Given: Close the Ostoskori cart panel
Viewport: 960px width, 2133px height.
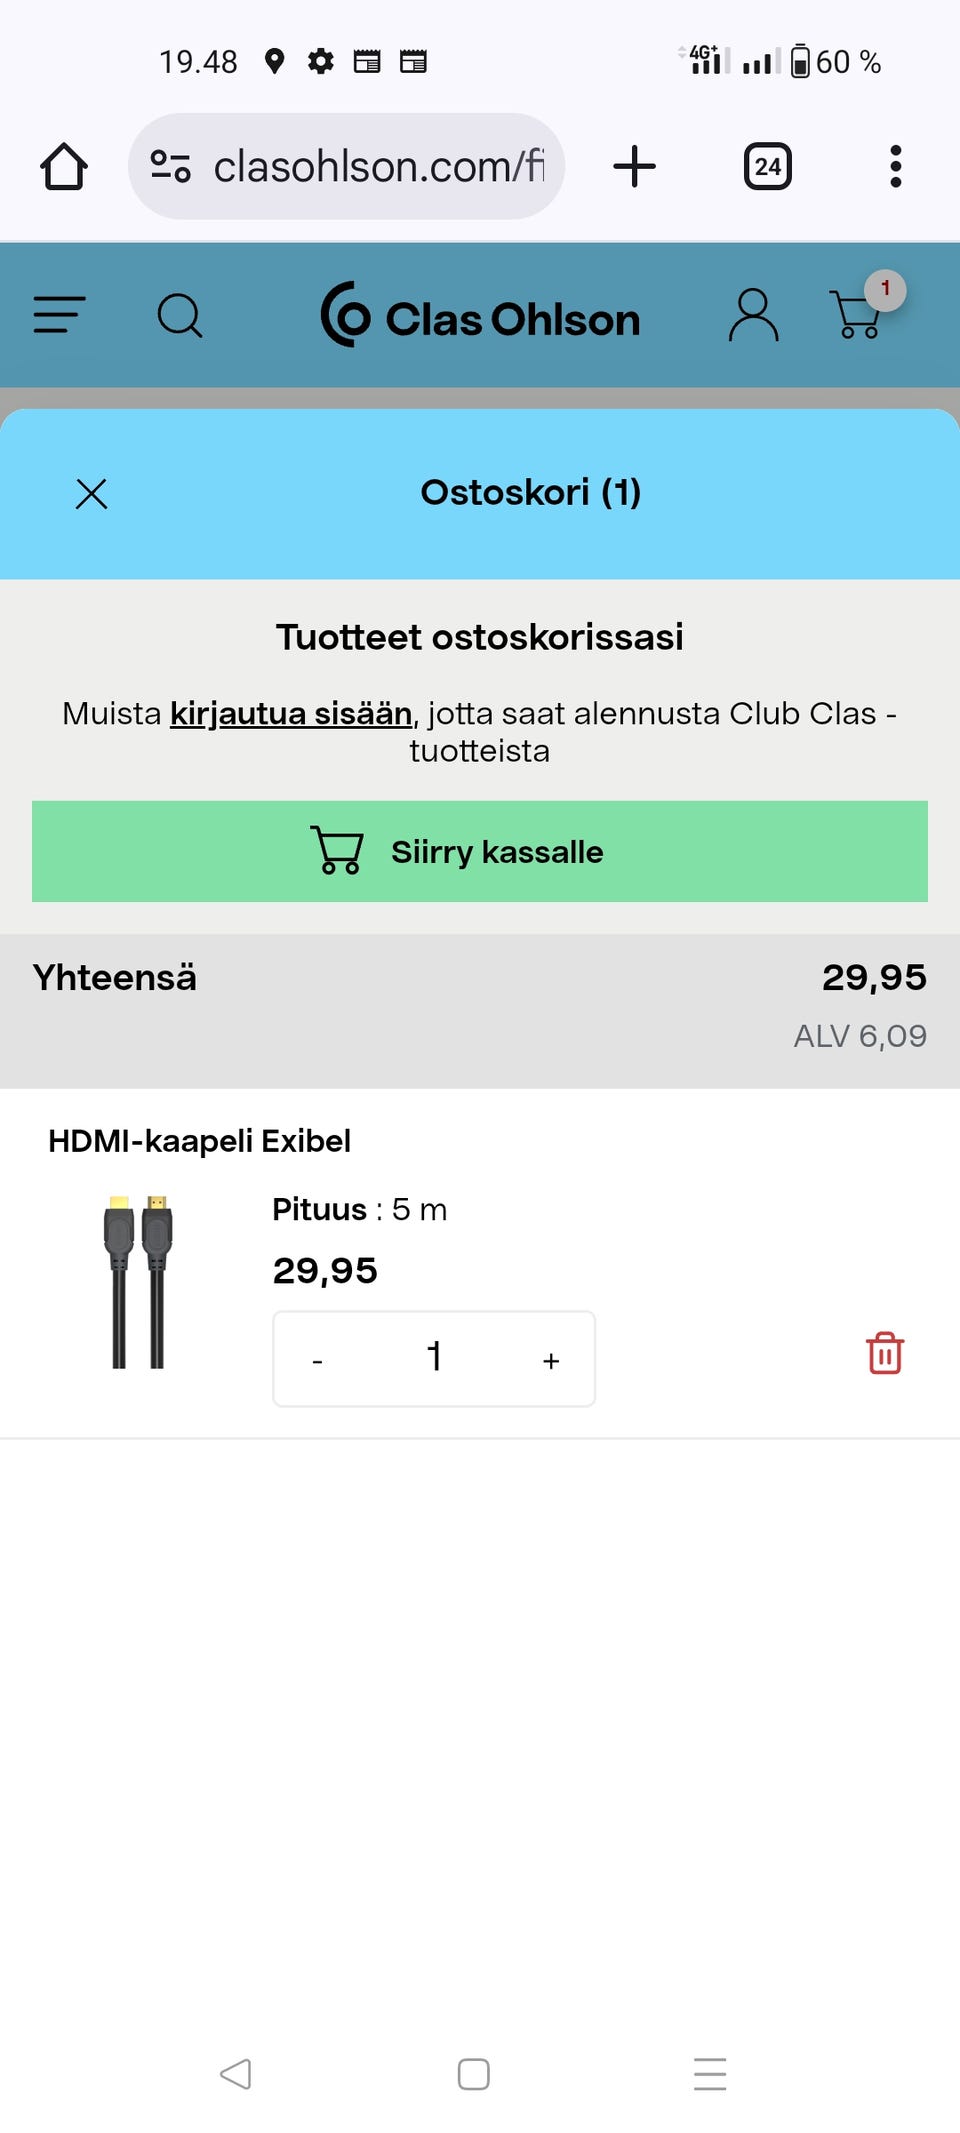Looking at the screenshot, I should (92, 493).
